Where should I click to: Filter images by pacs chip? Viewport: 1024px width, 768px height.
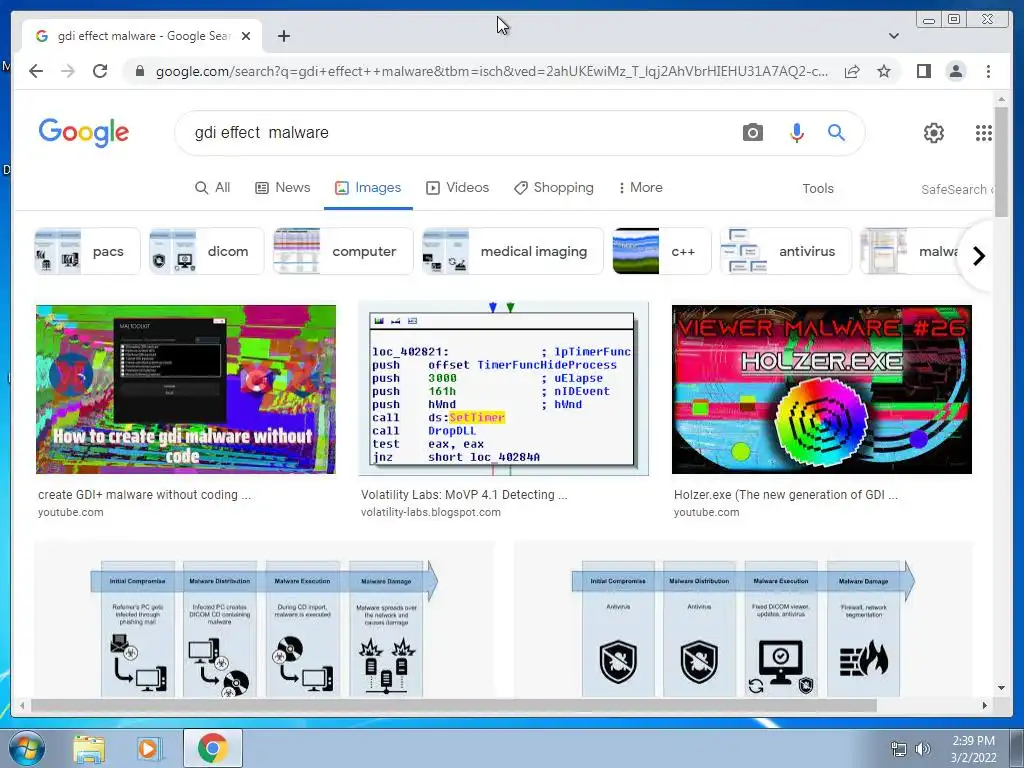tap(87, 251)
